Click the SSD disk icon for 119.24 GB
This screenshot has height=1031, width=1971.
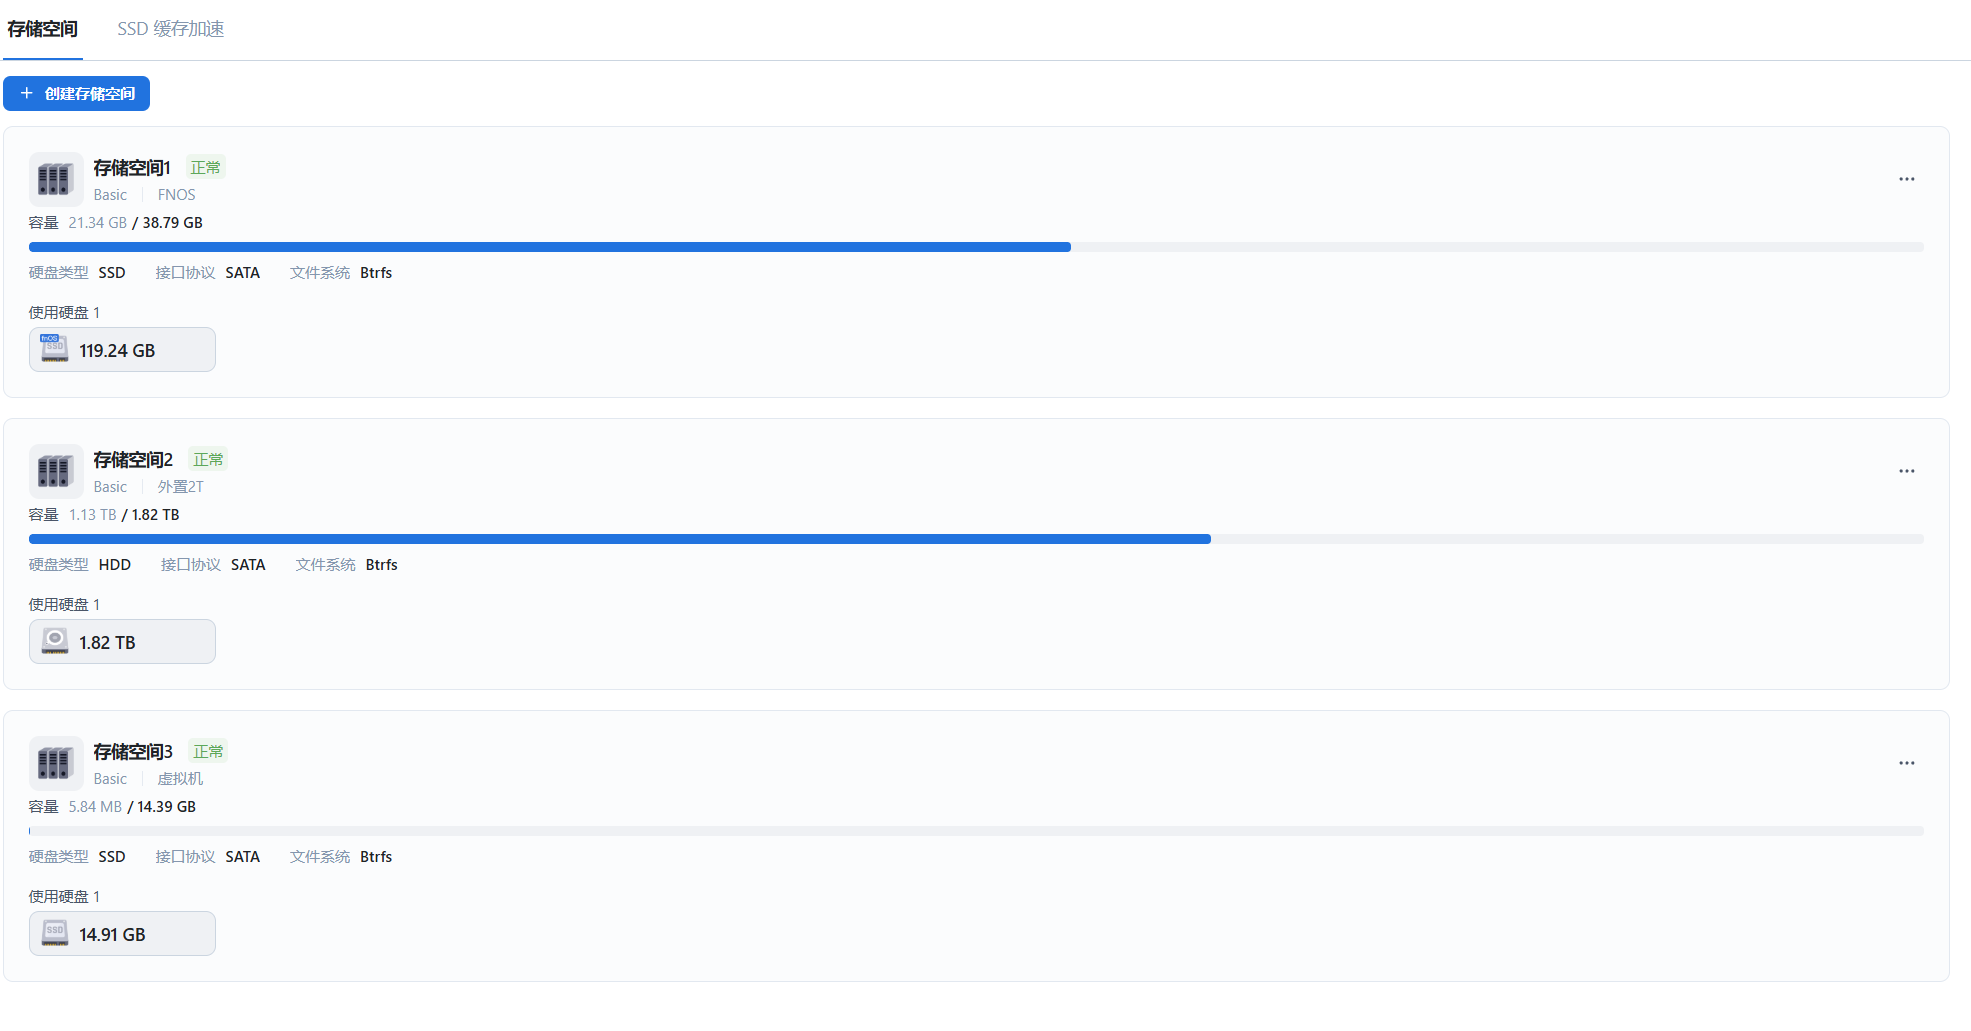(54, 349)
